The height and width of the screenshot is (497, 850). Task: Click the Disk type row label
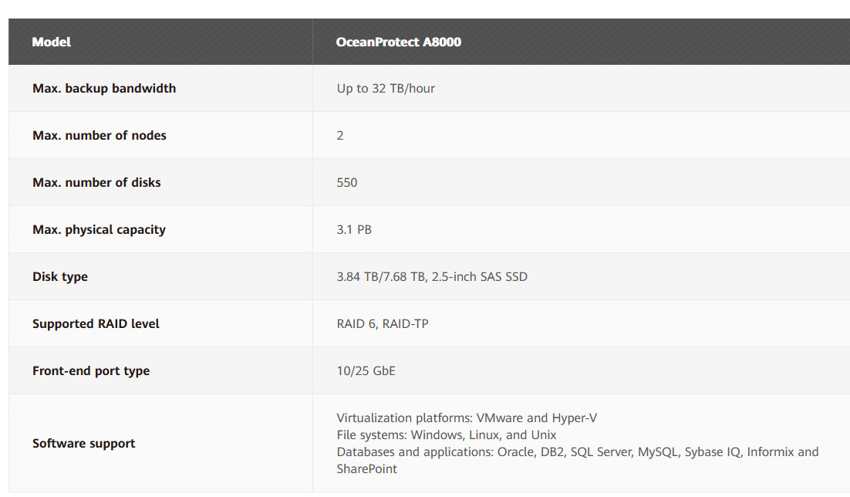pos(60,277)
